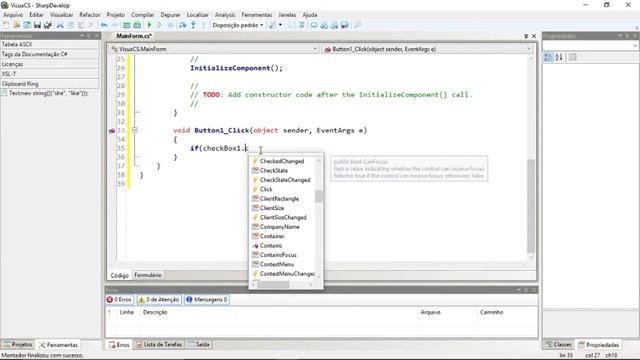The width and height of the screenshot is (640, 360).
Task: Open the Compilar menu
Action: (142, 15)
